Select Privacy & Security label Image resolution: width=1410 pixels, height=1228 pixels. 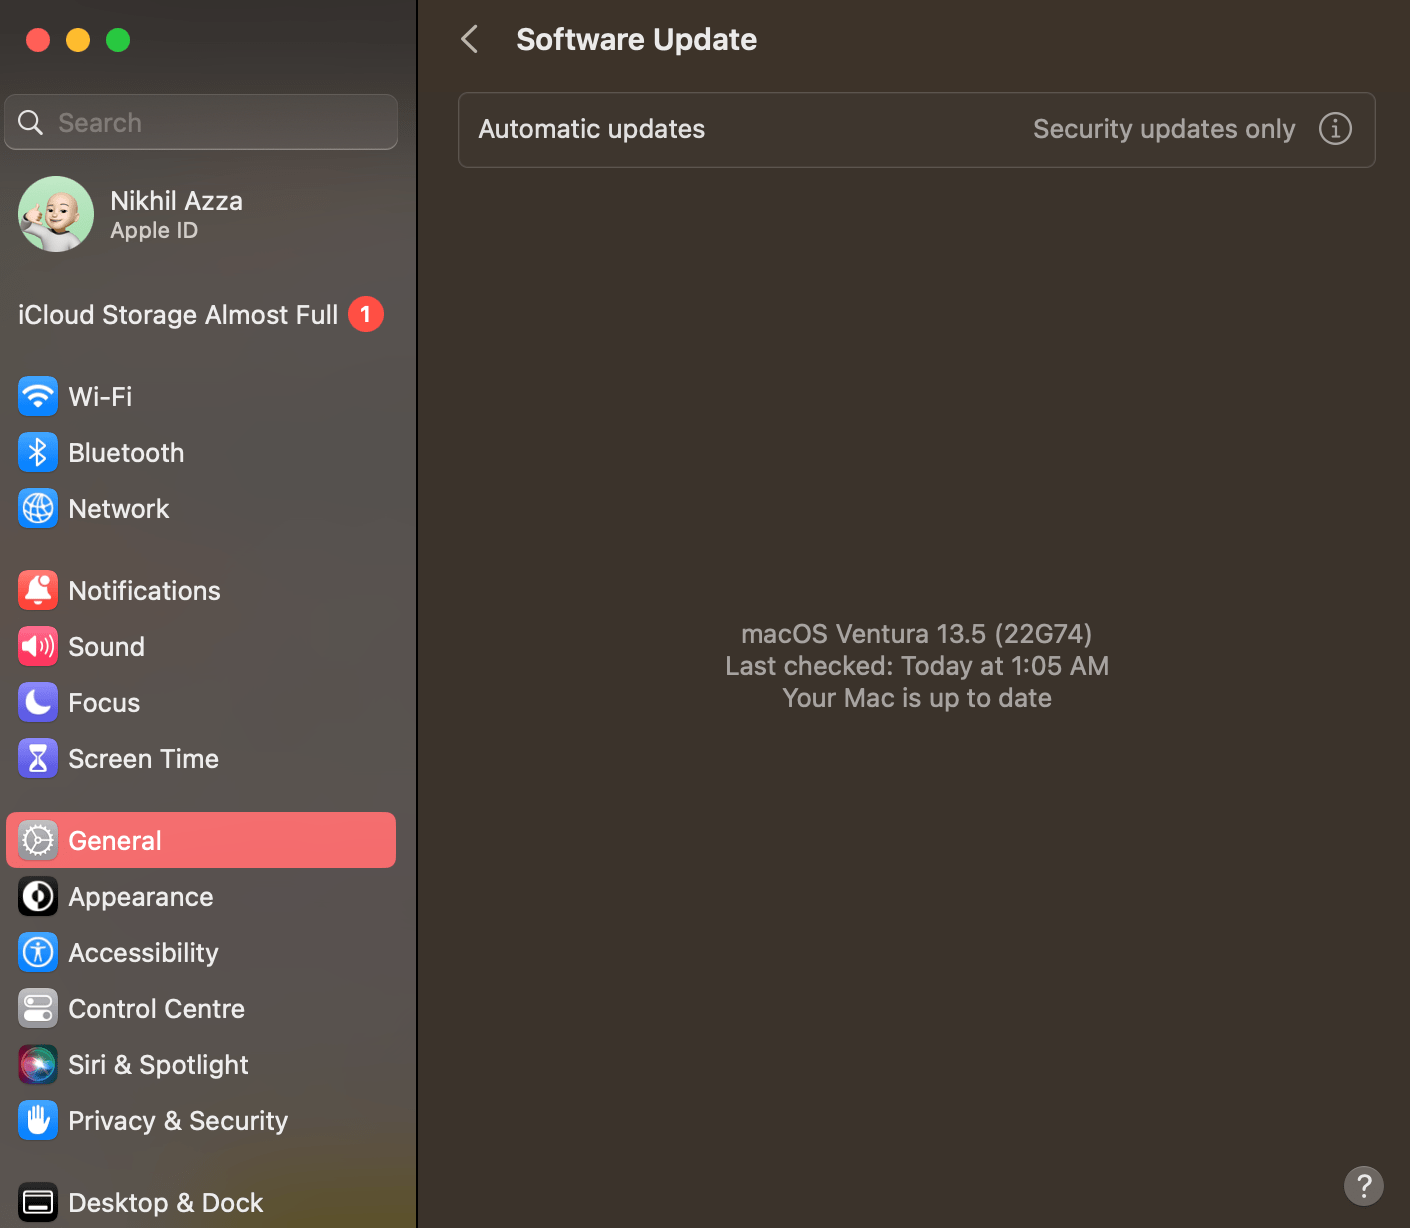(178, 1121)
